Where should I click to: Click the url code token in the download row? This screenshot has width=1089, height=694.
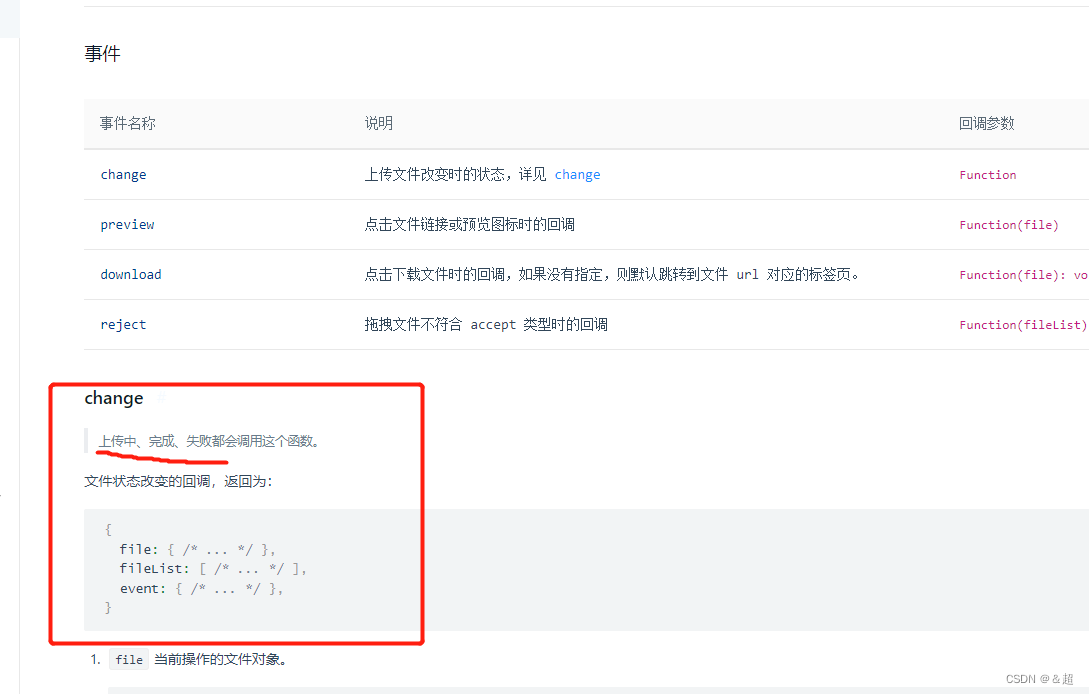746,274
